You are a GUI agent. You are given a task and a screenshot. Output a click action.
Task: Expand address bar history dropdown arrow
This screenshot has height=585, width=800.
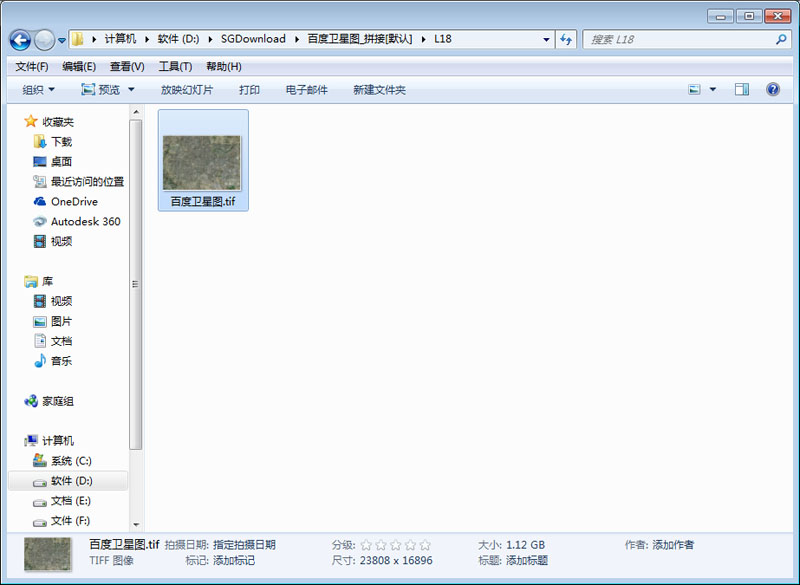pyautogui.click(x=546, y=39)
